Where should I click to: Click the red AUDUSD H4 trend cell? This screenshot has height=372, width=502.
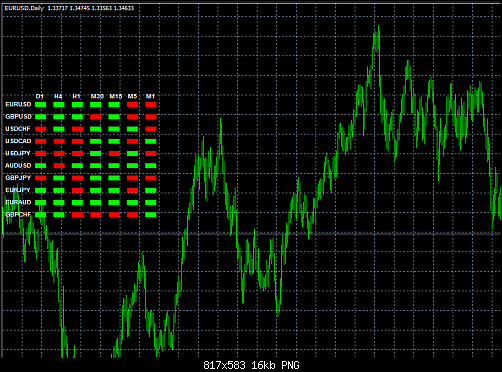pos(59,166)
